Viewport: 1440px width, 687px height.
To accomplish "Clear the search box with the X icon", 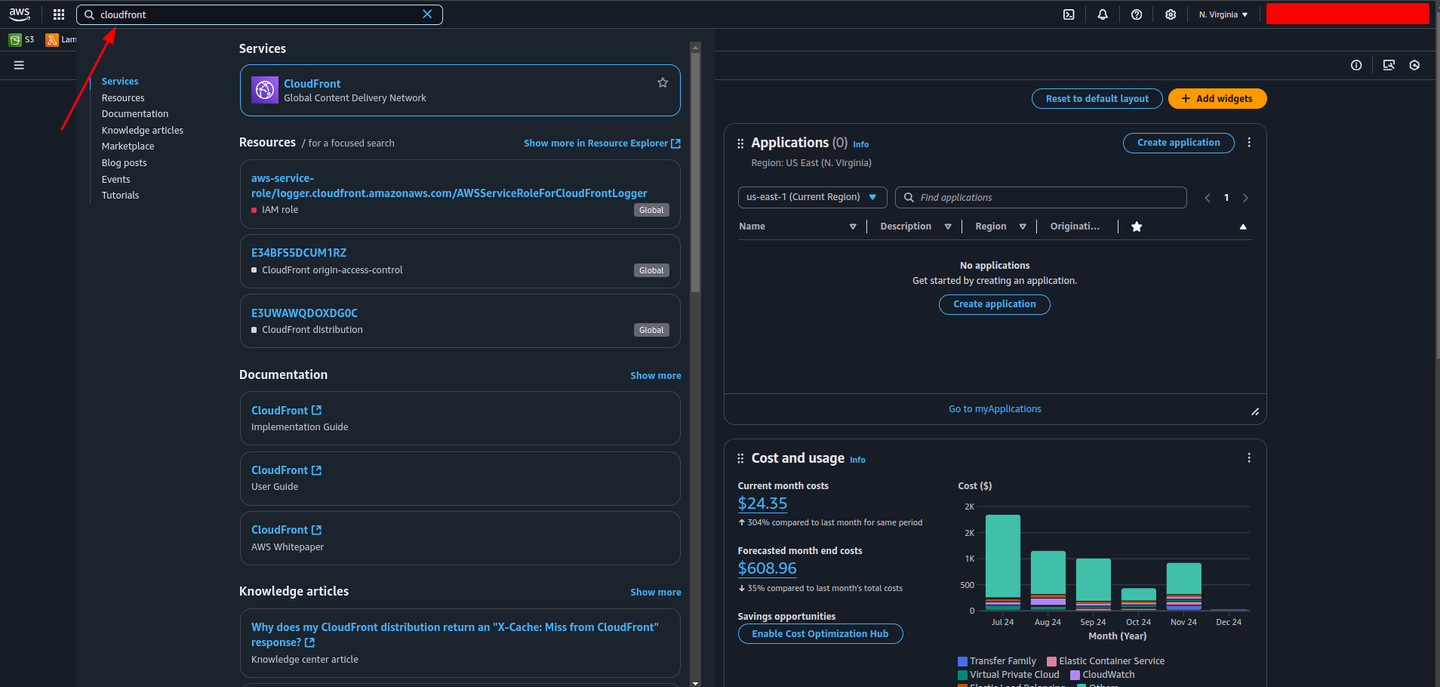I will 427,14.
